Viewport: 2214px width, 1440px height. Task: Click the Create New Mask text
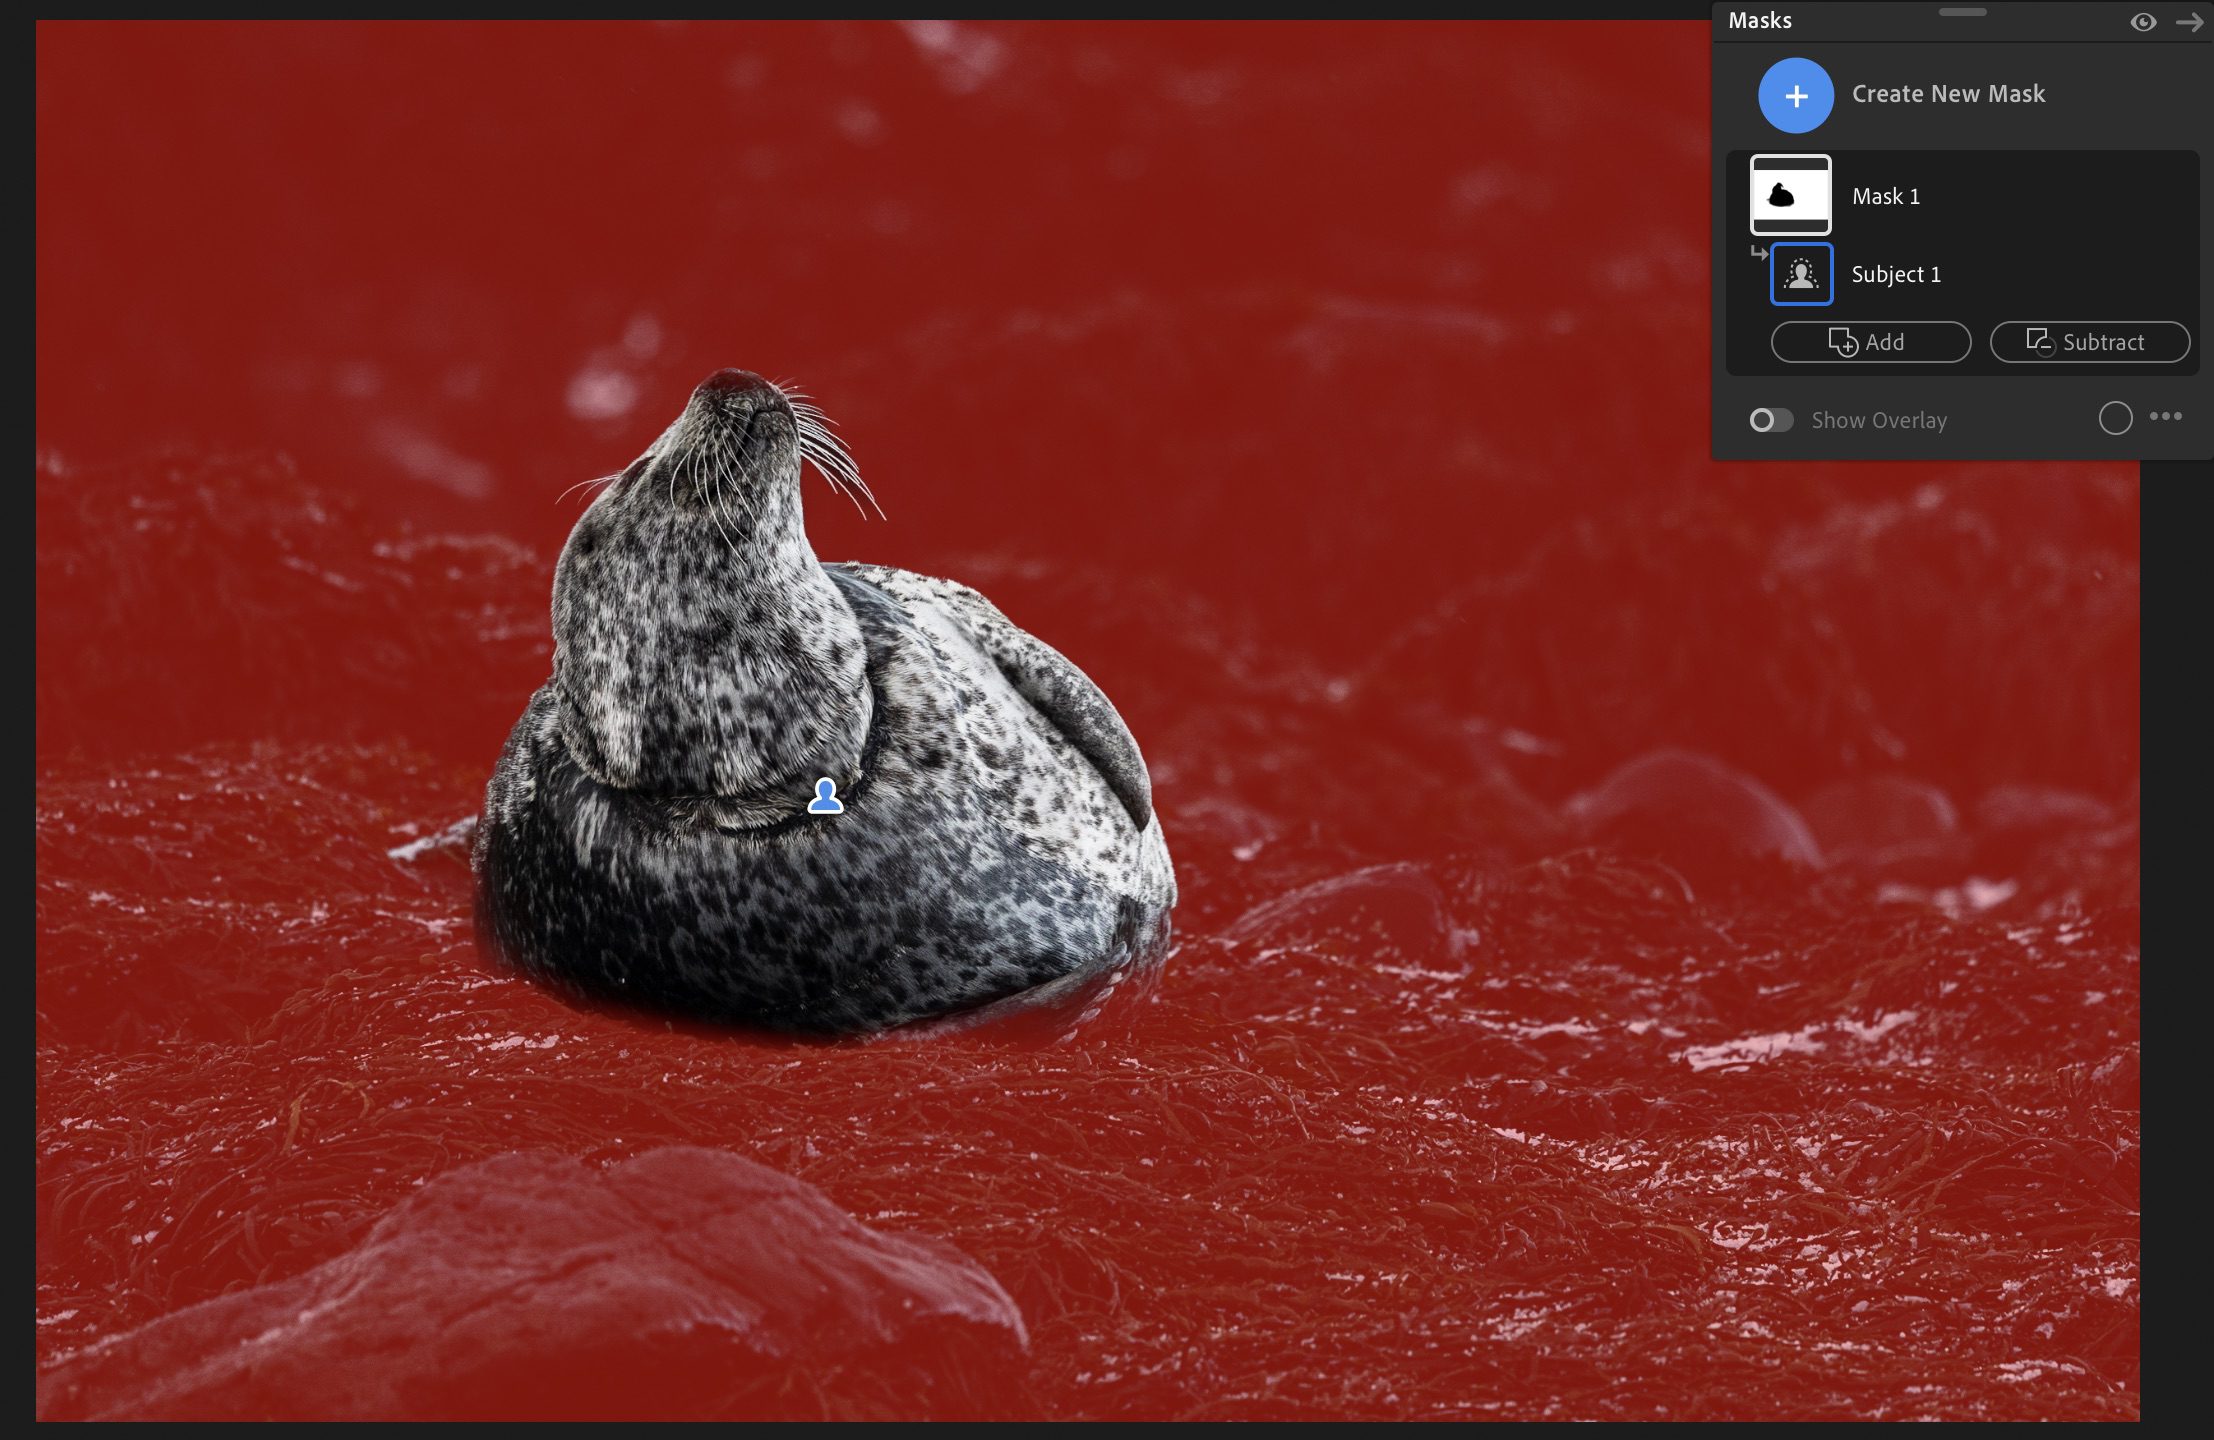(1948, 94)
